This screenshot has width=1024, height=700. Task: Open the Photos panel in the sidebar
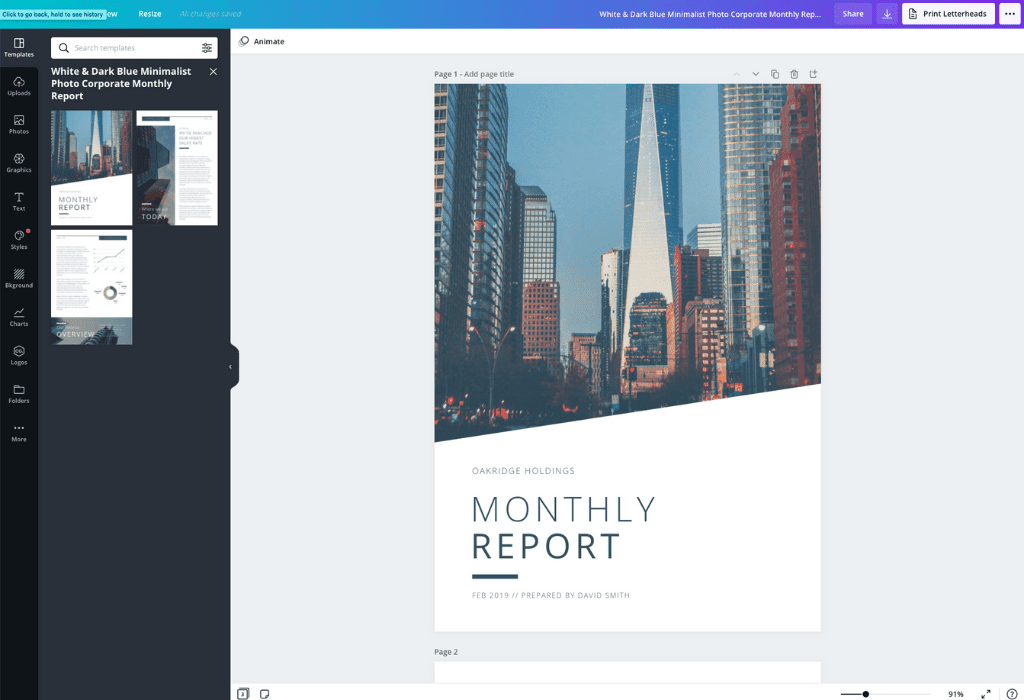coord(19,124)
